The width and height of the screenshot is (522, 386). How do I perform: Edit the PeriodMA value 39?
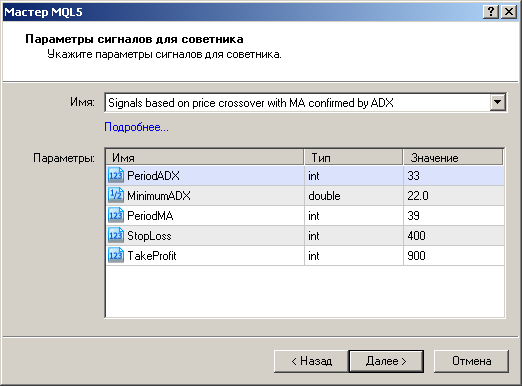[454, 216]
